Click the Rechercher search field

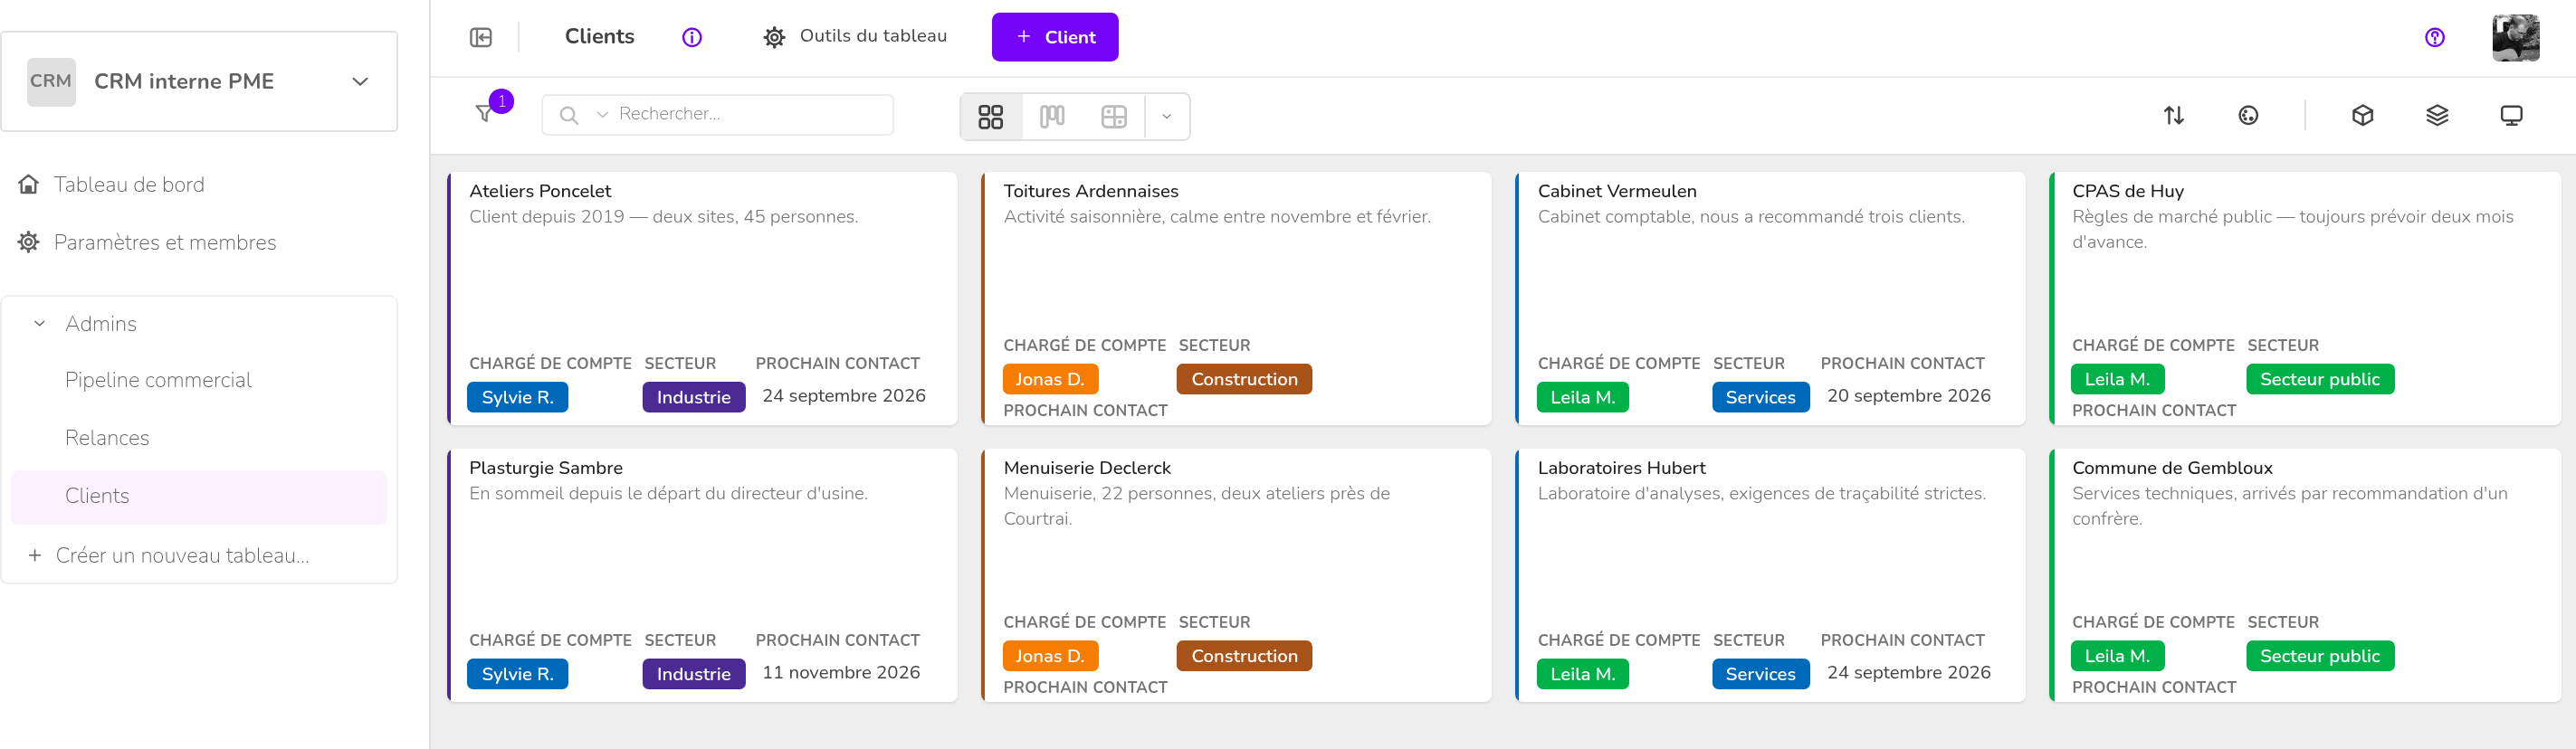717,114
